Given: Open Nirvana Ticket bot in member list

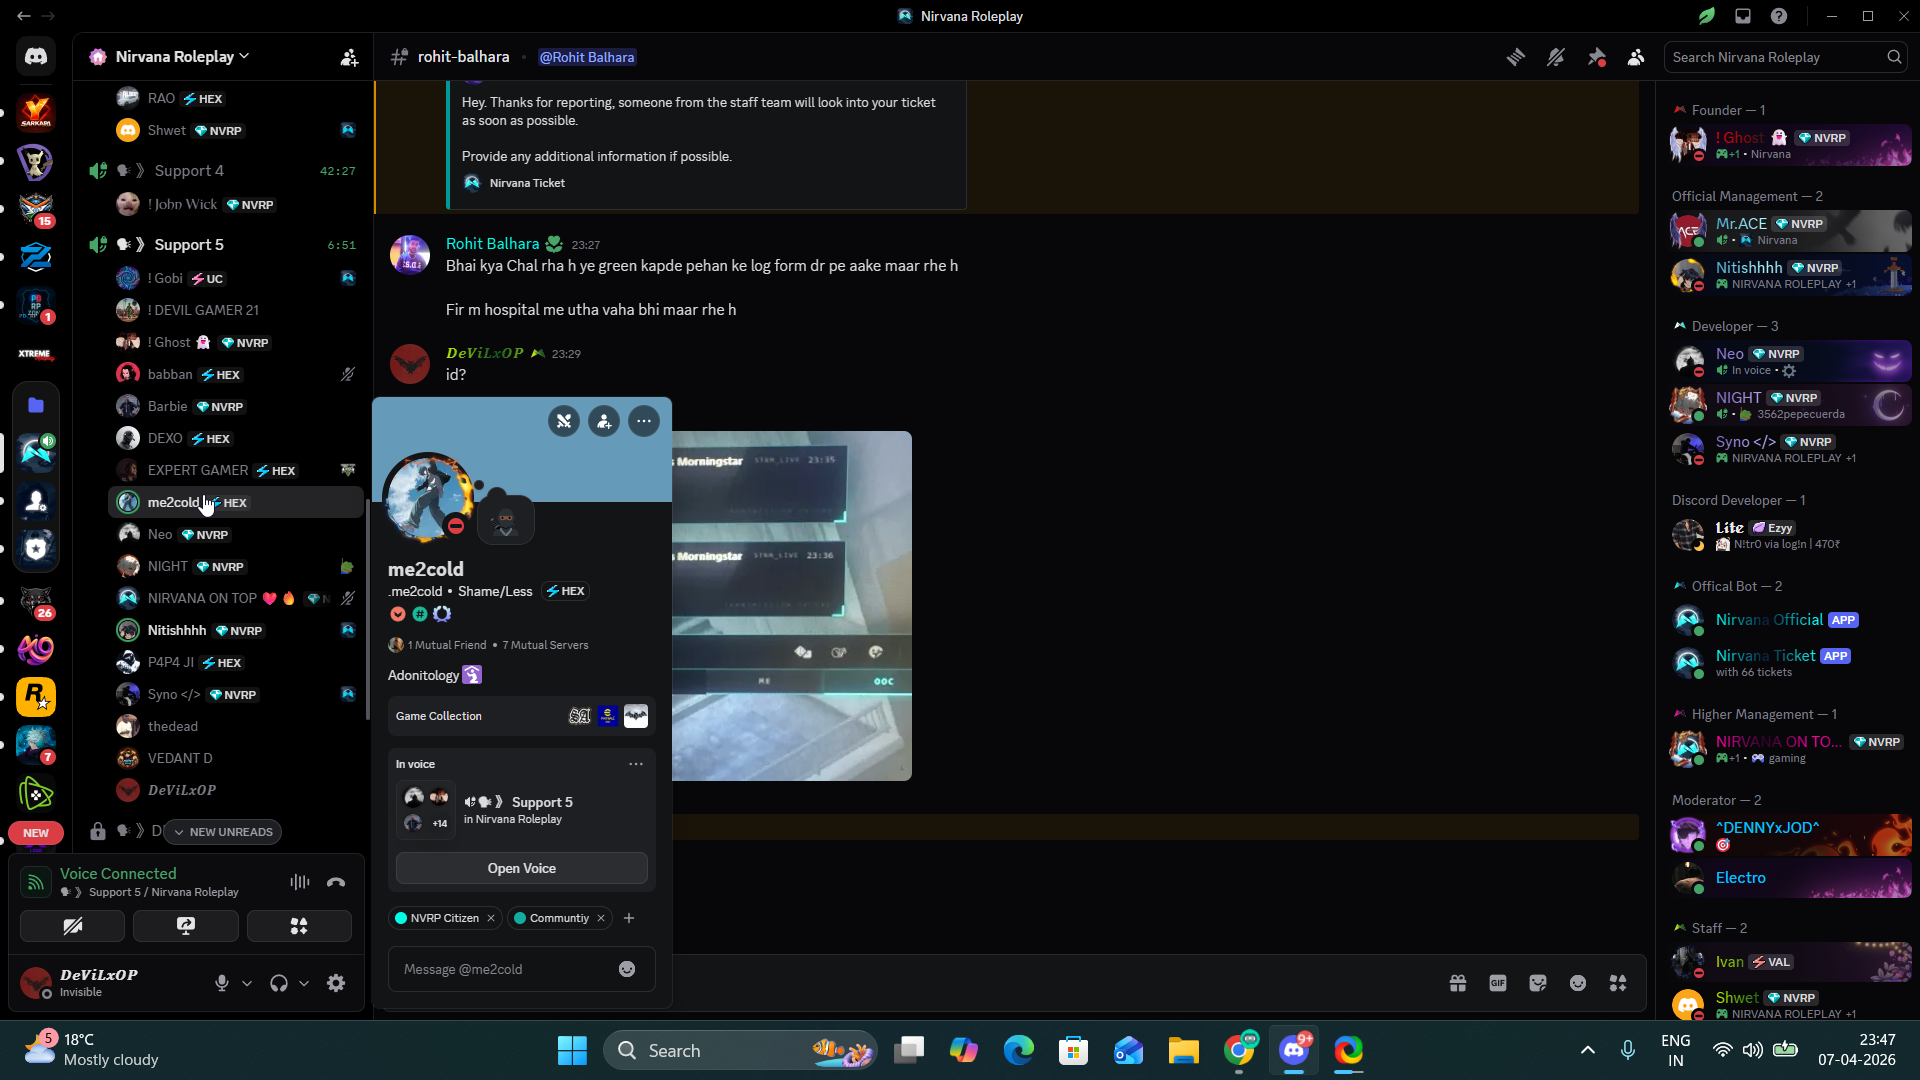Looking at the screenshot, I should pyautogui.click(x=1790, y=663).
